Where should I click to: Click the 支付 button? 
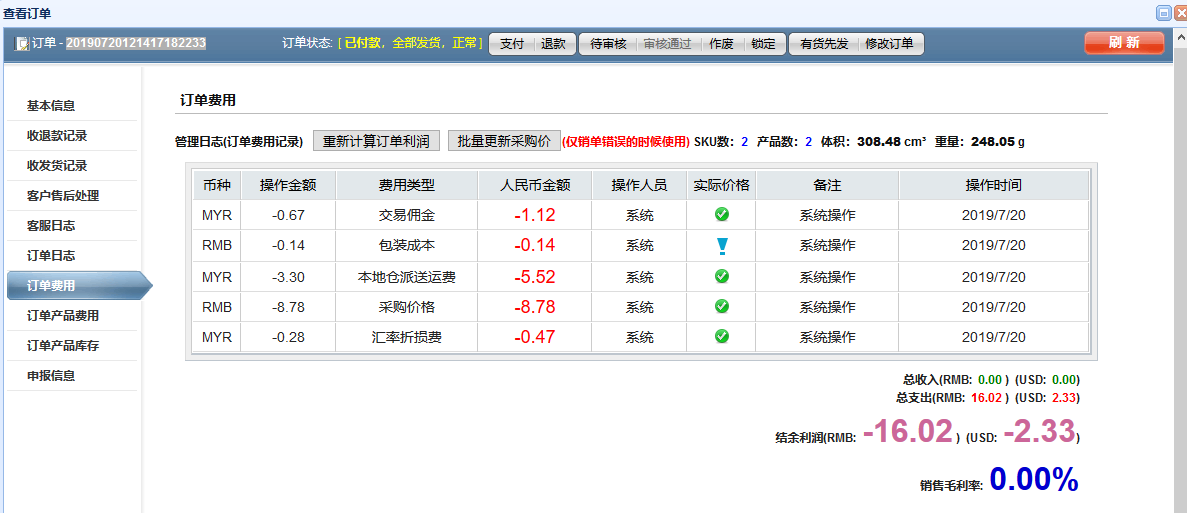coord(512,44)
